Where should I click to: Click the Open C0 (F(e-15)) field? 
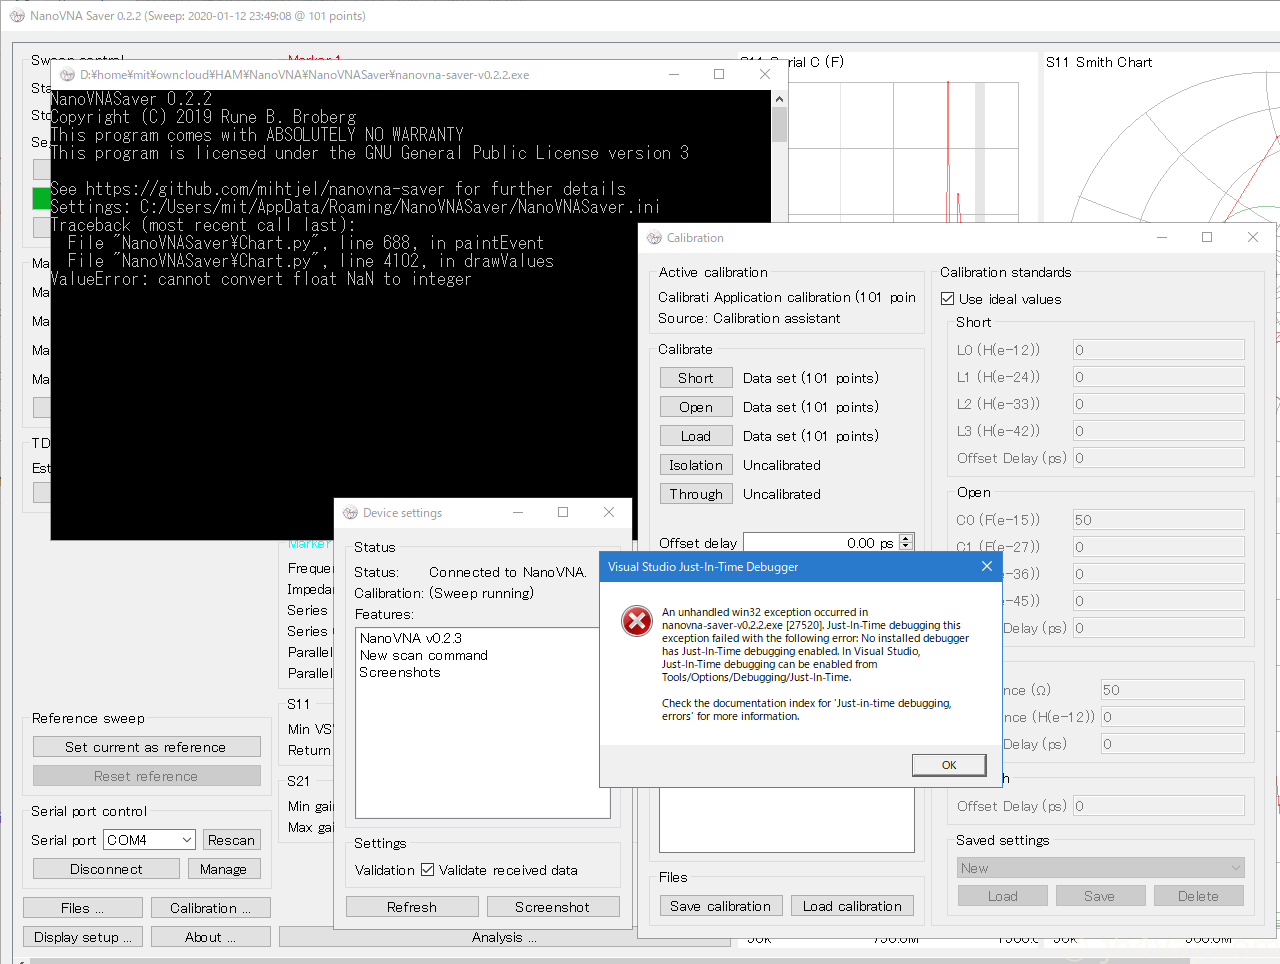coord(1159,520)
